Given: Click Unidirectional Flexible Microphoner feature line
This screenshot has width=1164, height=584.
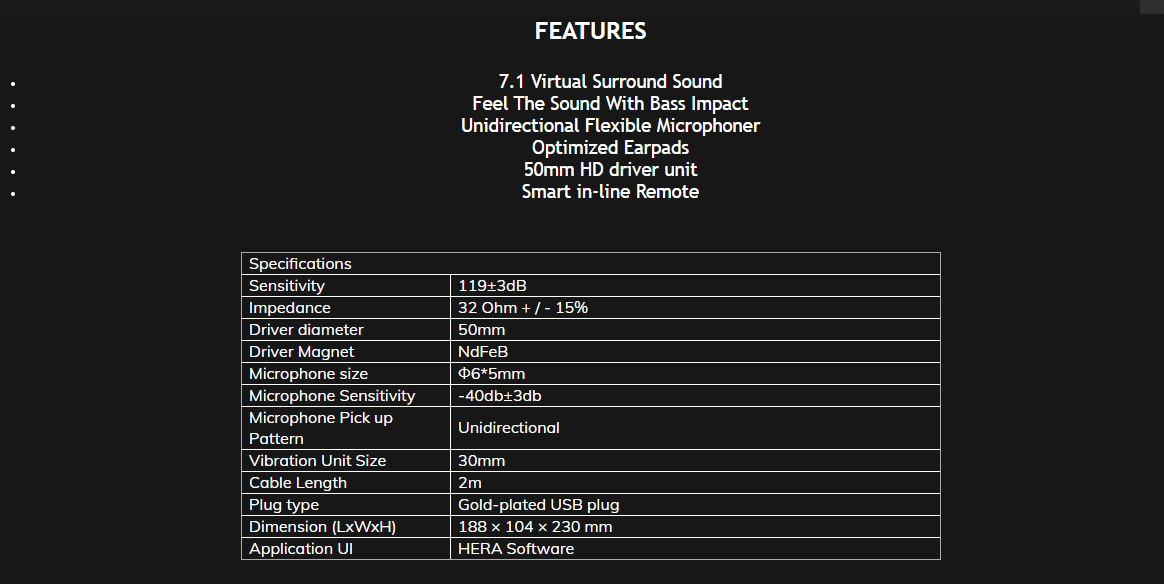Looking at the screenshot, I should [x=610, y=125].
